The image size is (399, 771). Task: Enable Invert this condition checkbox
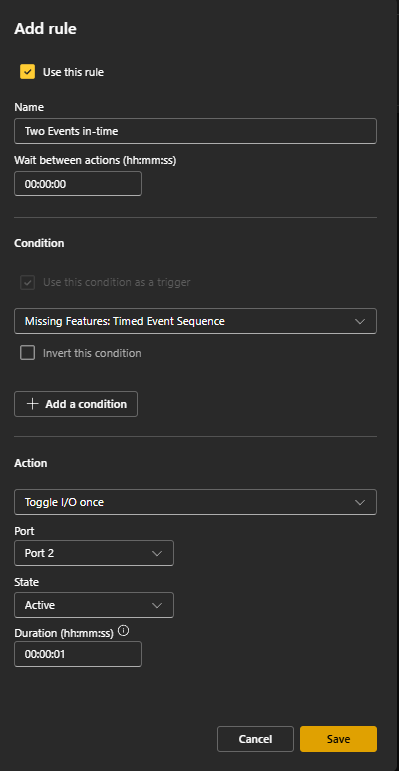coord(28,353)
